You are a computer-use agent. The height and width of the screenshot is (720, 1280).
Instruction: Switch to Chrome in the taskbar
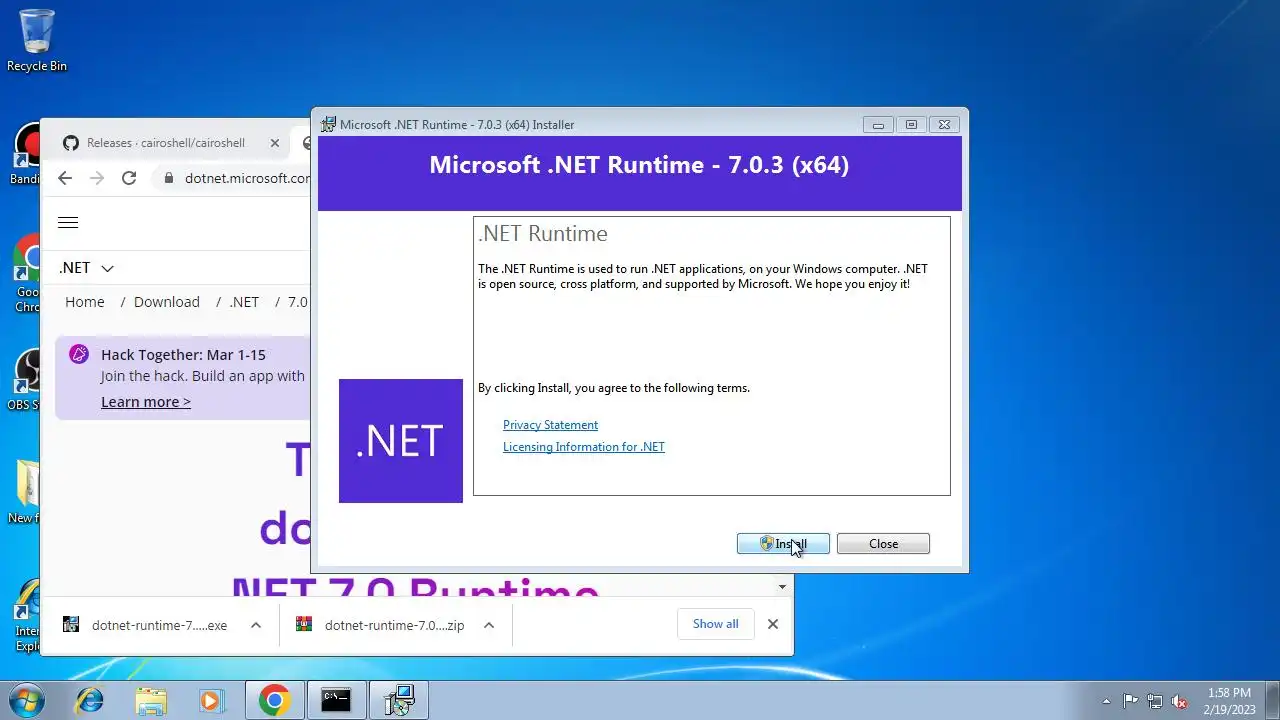coord(275,700)
